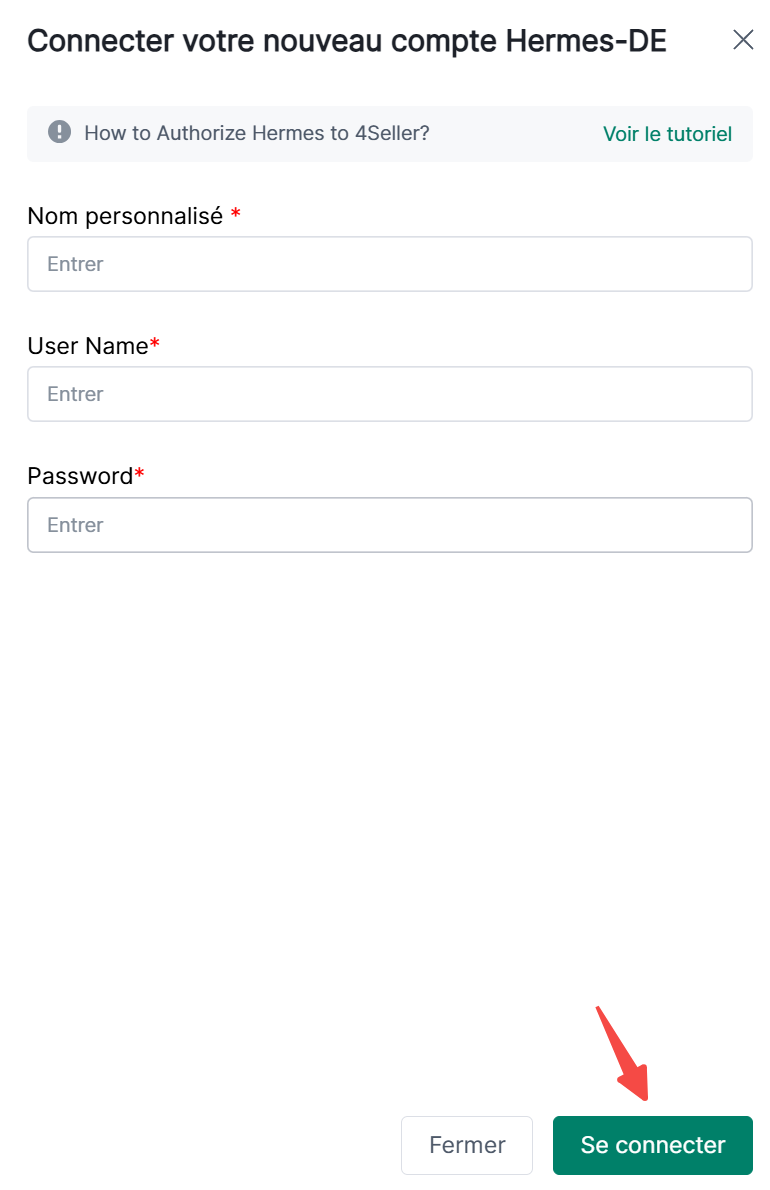
Task: Click the Nom personnalisé label
Action: point(124,215)
